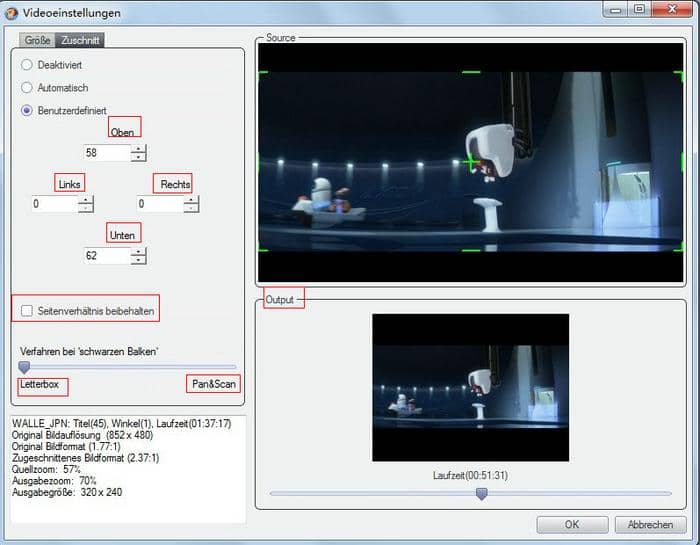The height and width of the screenshot is (545, 700).
Task: Click 'Quellzoom: 57%' text
Action: (x=46, y=470)
